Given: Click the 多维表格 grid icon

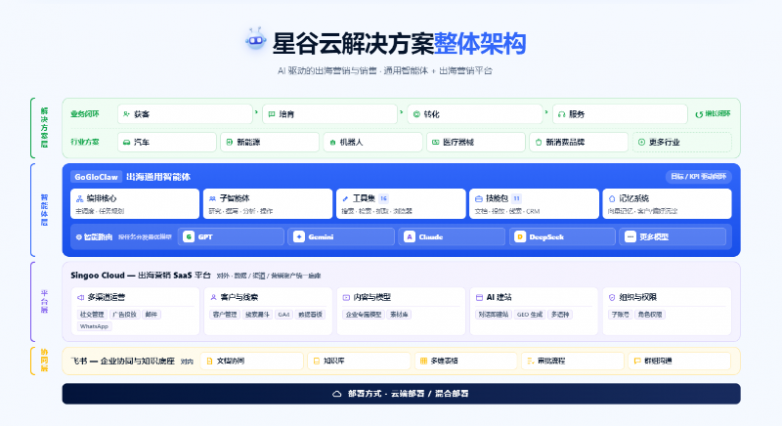Looking at the screenshot, I should [423, 361].
